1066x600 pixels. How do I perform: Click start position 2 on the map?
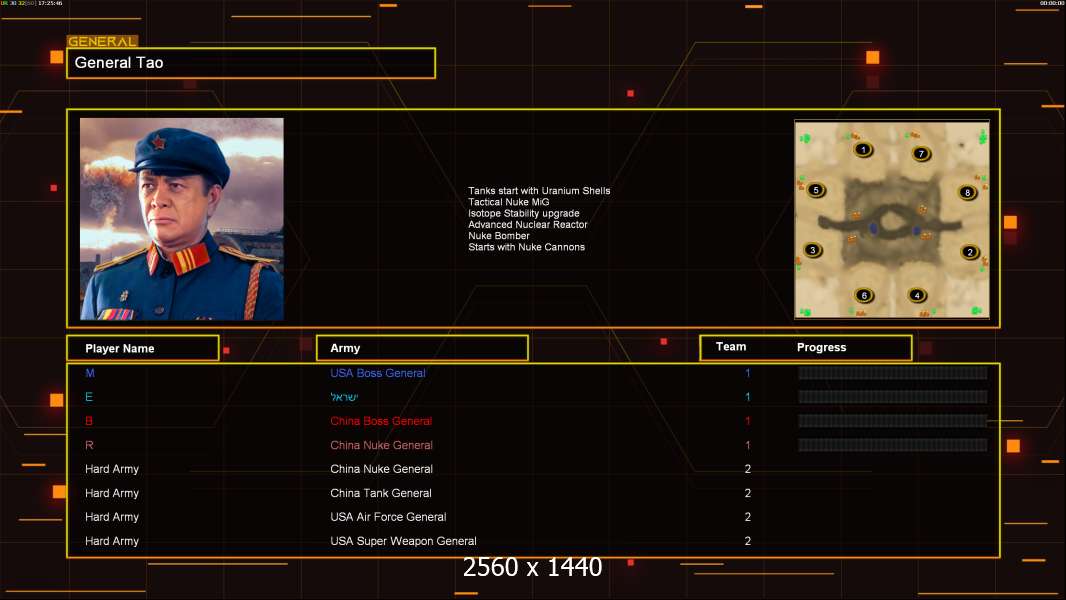(970, 252)
